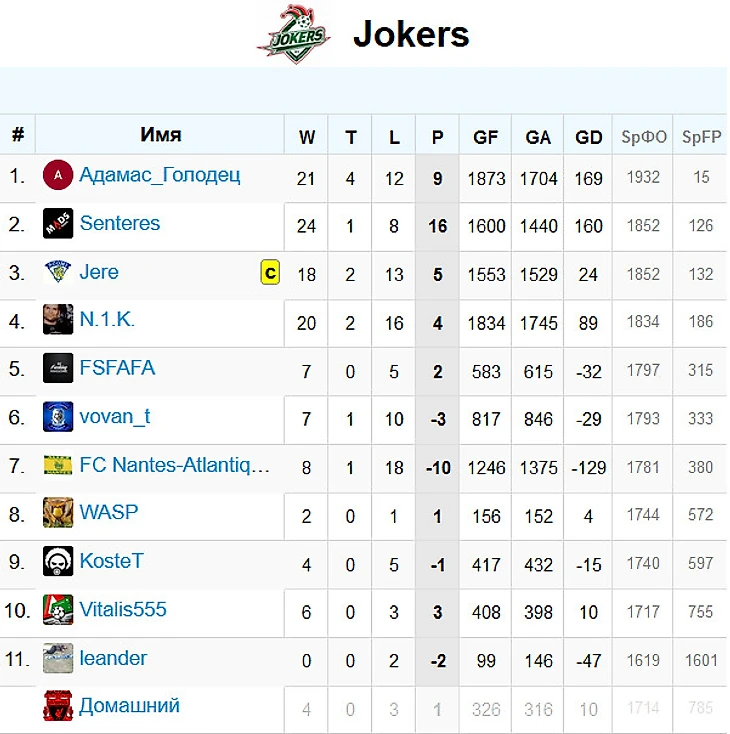Click KosteT black-and-white avatar icon
The image size is (730, 734).
[x=58, y=561]
